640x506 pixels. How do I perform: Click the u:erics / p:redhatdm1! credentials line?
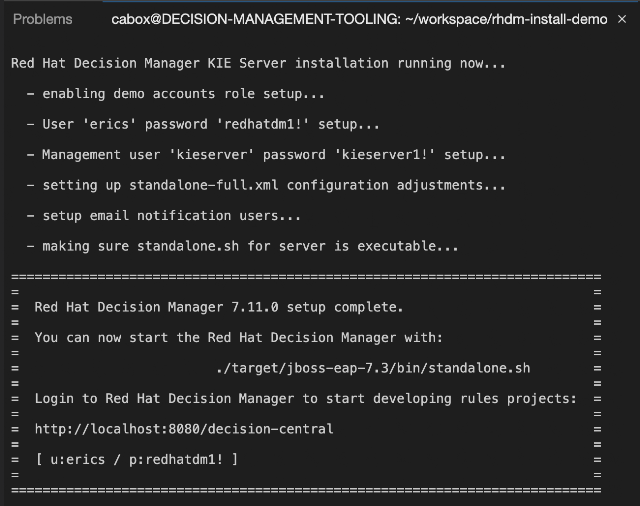(x=137, y=459)
